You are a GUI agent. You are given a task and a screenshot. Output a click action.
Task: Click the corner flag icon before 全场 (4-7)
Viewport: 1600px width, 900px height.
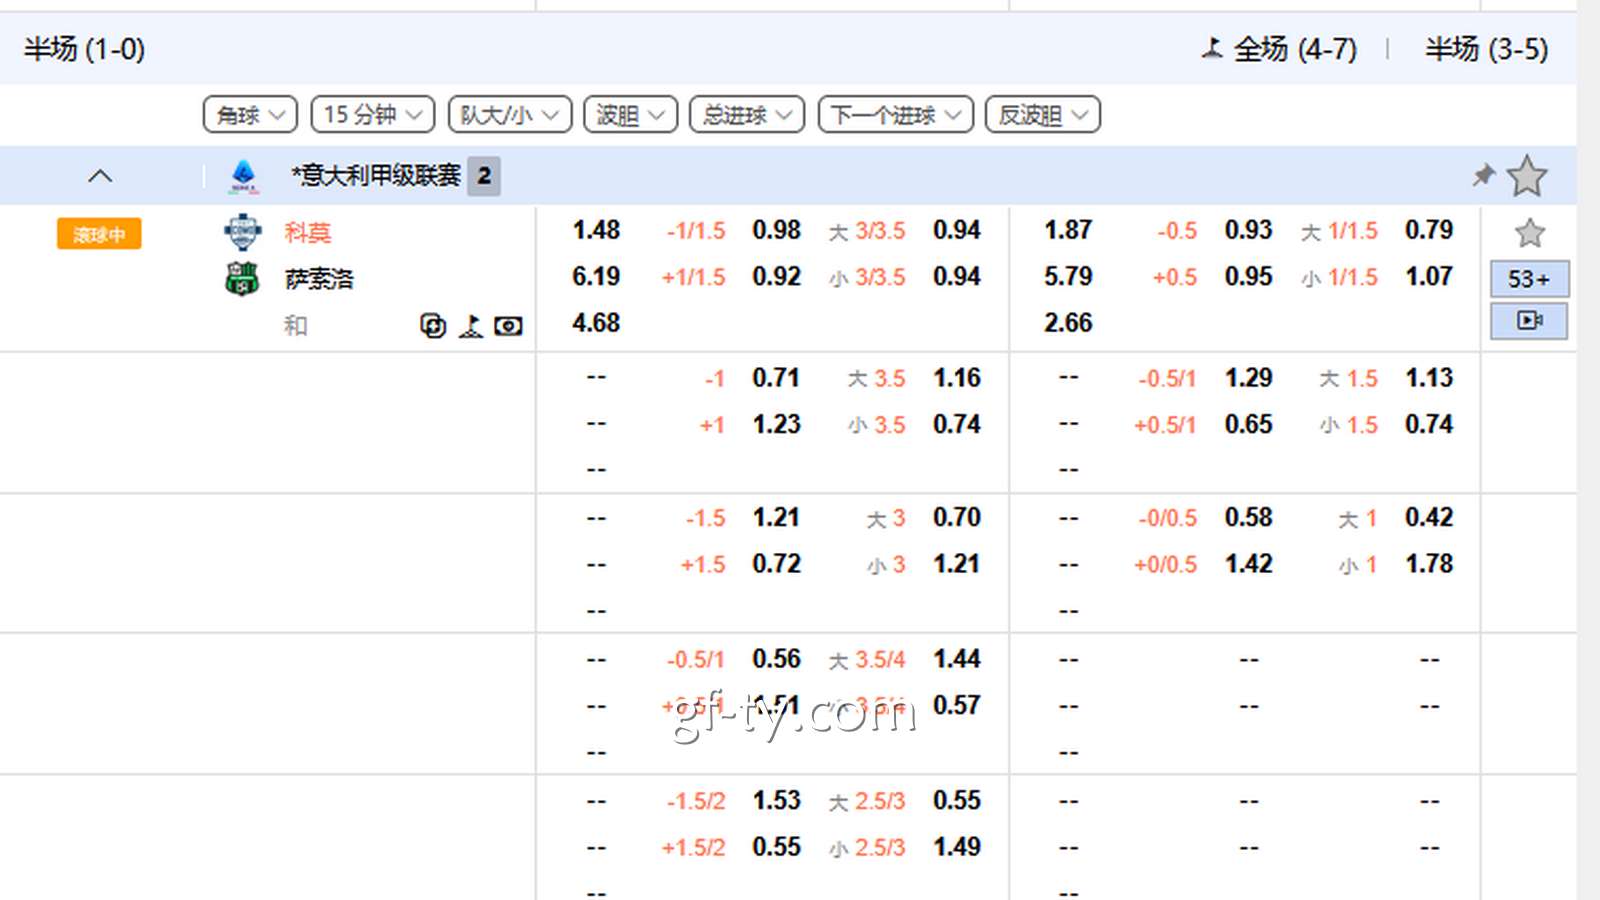click(1212, 47)
